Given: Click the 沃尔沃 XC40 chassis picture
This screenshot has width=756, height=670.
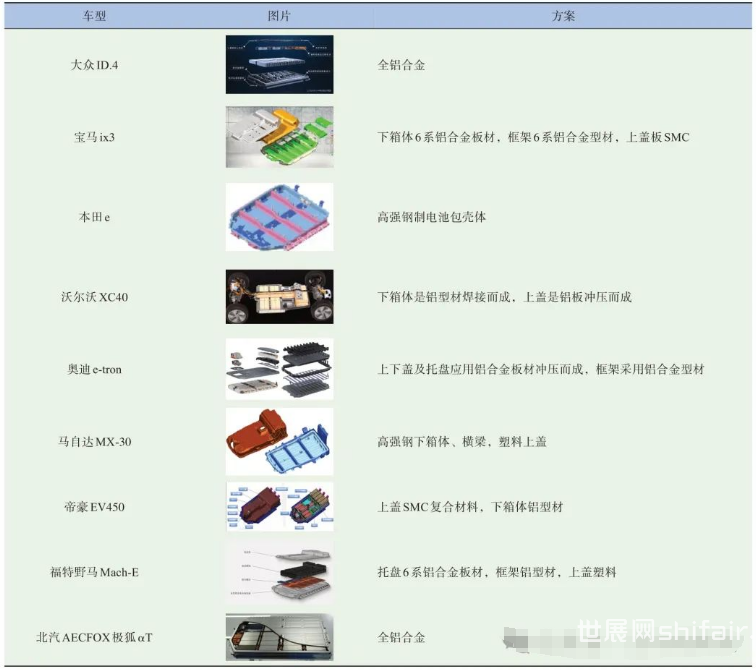Looking at the screenshot, I should [x=279, y=297].
